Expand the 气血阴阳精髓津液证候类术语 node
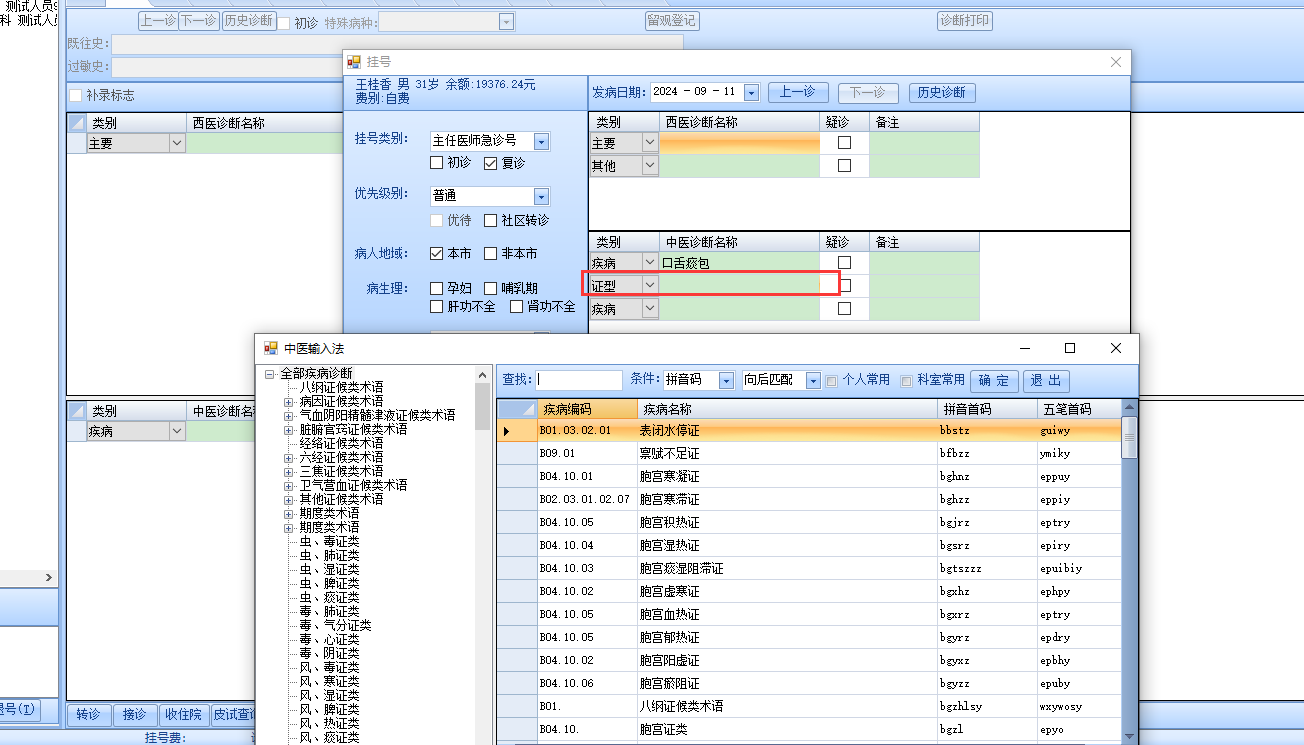This screenshot has height=745, width=1304. [289, 415]
